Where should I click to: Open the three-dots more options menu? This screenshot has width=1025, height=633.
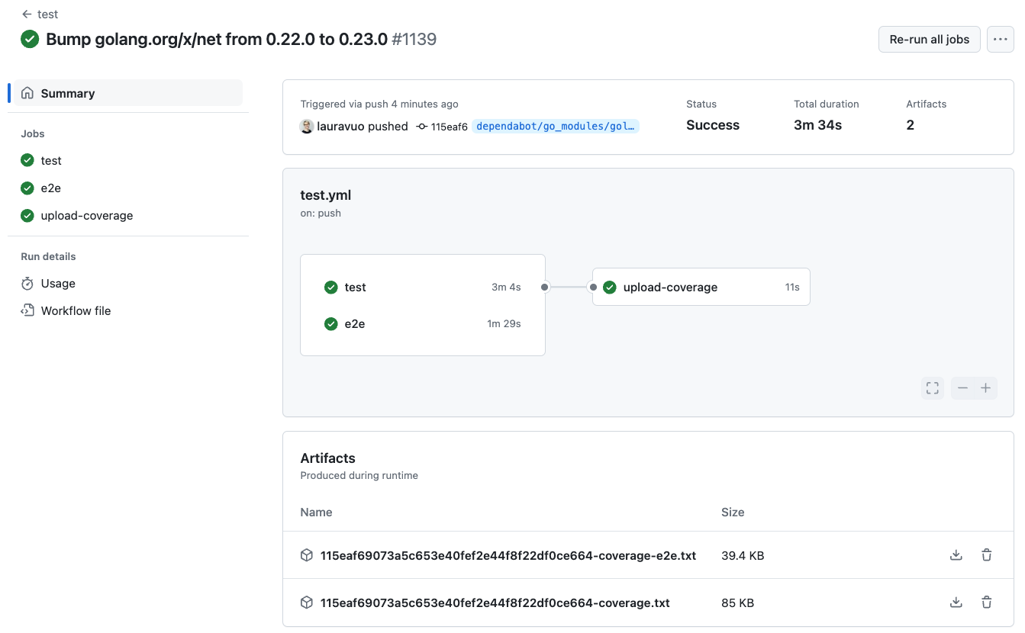point(1000,39)
